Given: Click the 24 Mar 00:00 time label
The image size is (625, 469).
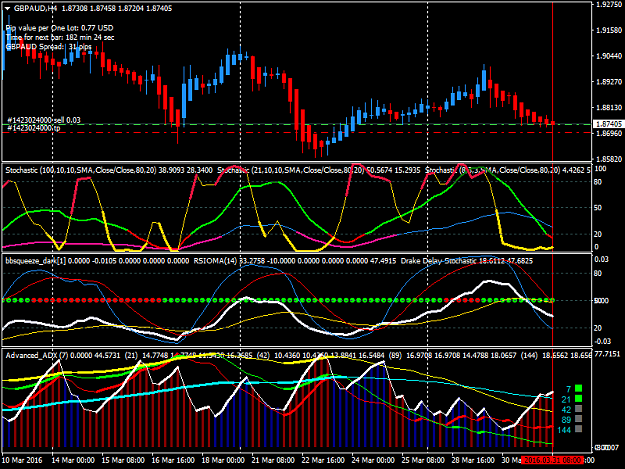Looking at the screenshot, I should point(373,460).
